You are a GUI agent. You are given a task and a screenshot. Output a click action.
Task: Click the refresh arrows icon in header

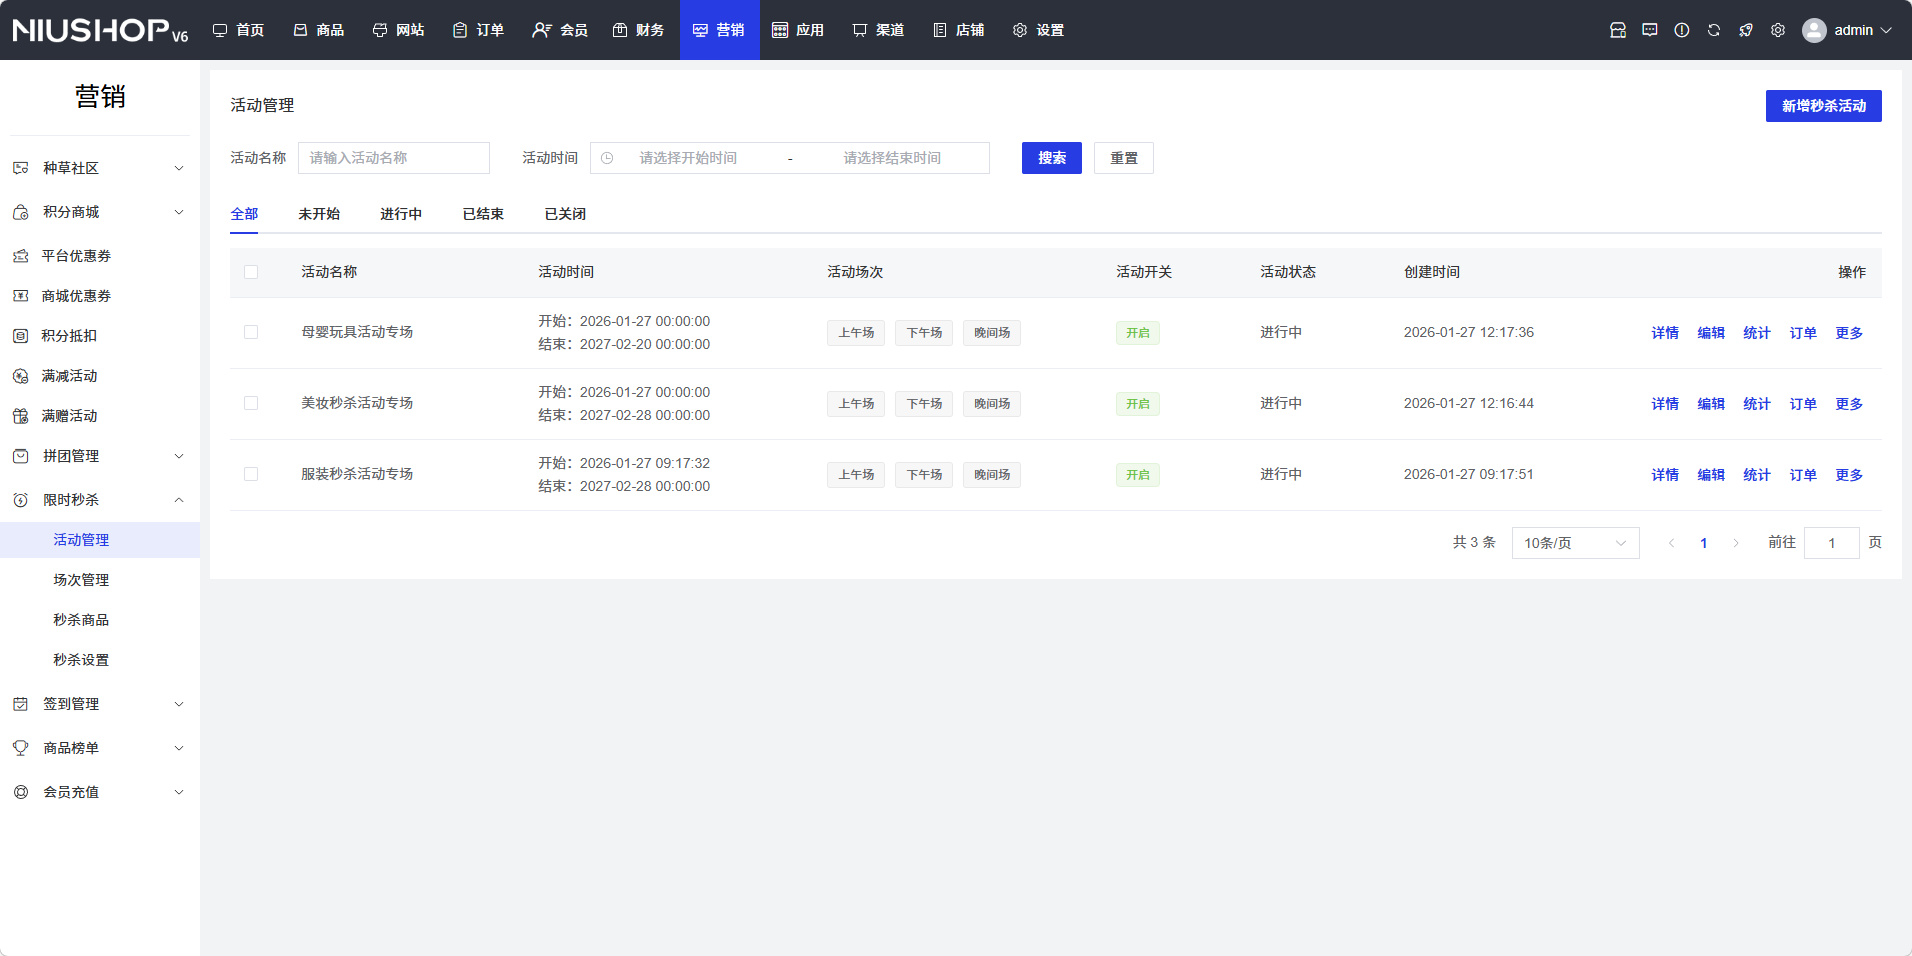1713,30
